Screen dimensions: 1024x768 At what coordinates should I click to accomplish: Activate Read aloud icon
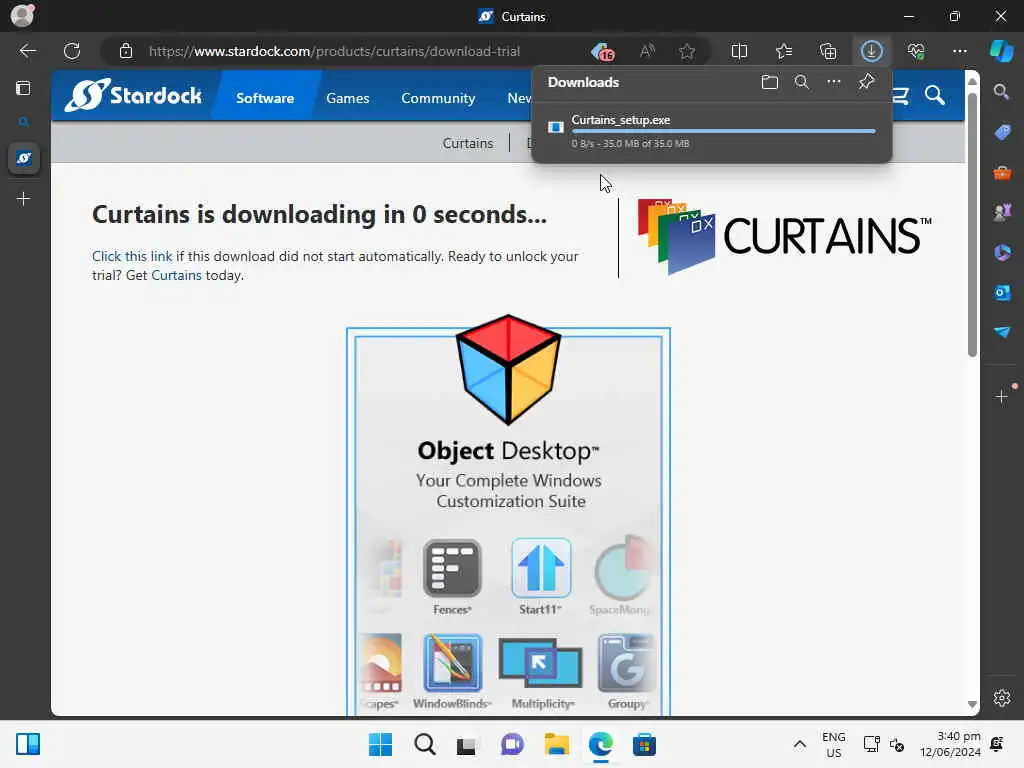pyautogui.click(x=647, y=51)
